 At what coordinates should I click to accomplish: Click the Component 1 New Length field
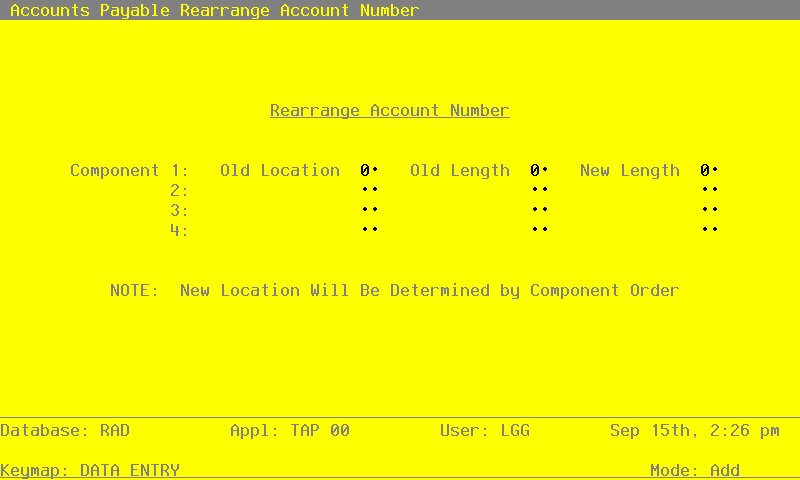tap(709, 170)
